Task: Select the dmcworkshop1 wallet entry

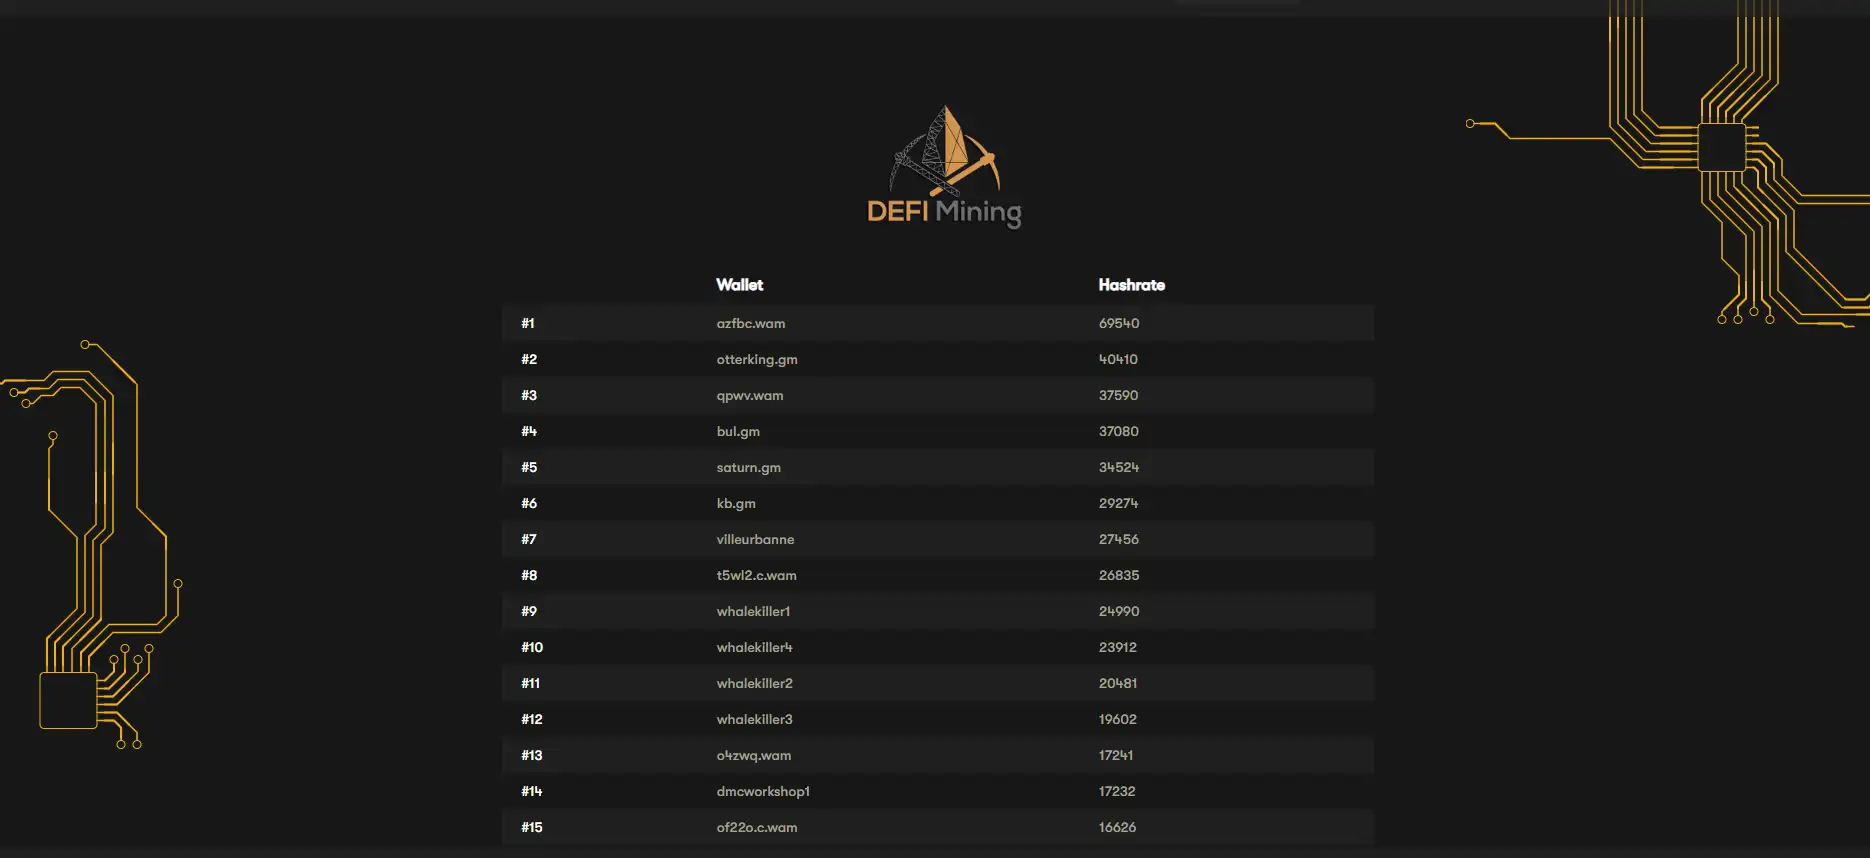Action: tap(763, 791)
